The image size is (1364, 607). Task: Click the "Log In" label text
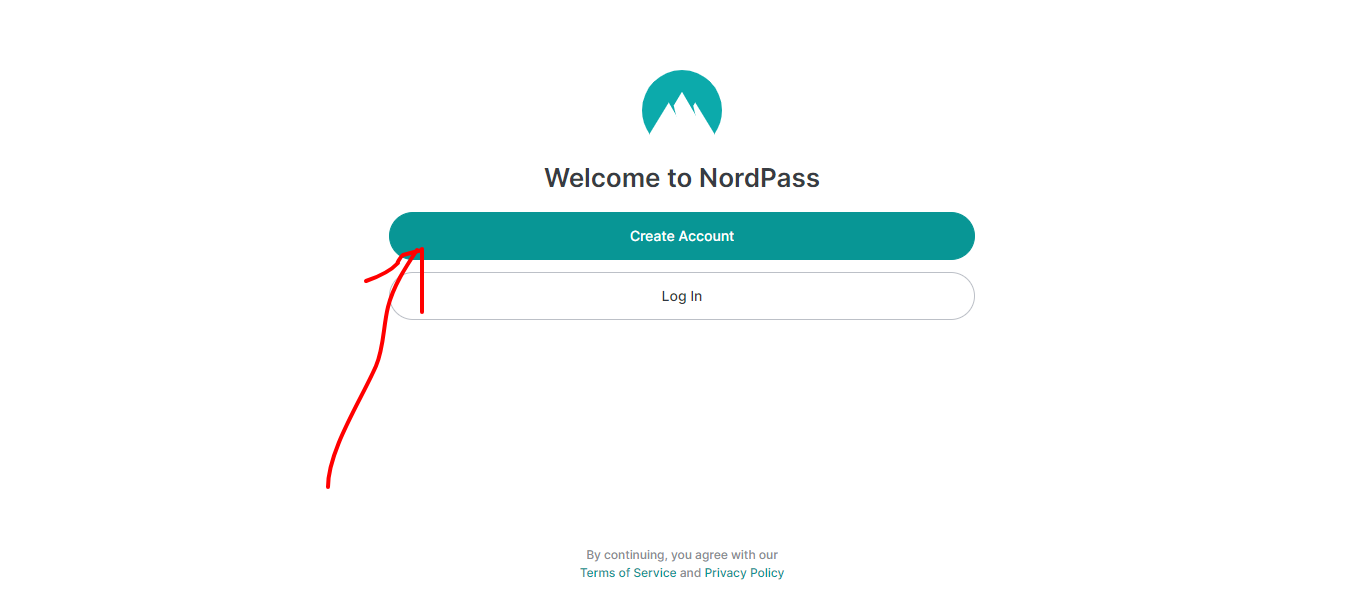point(682,296)
